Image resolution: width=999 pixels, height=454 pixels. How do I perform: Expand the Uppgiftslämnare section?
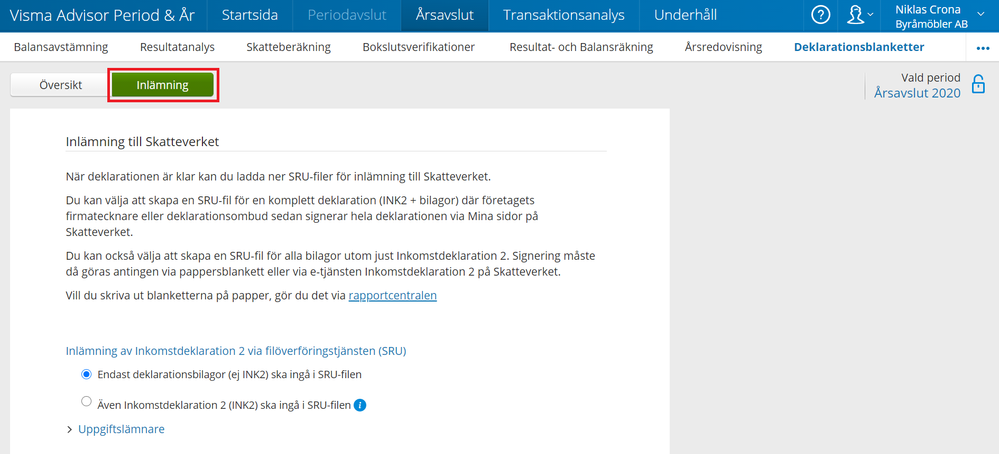[x=115, y=429]
